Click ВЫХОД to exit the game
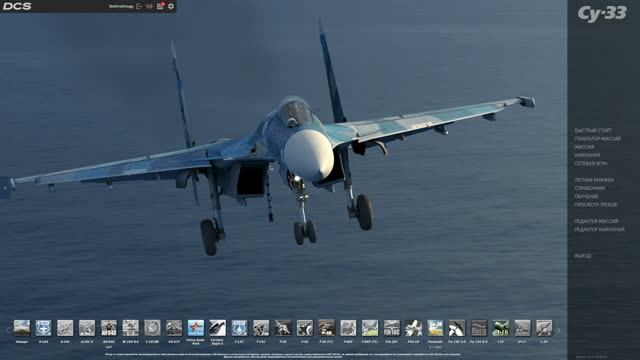Image resolution: width=640 pixels, height=360 pixels. pyautogui.click(x=583, y=256)
